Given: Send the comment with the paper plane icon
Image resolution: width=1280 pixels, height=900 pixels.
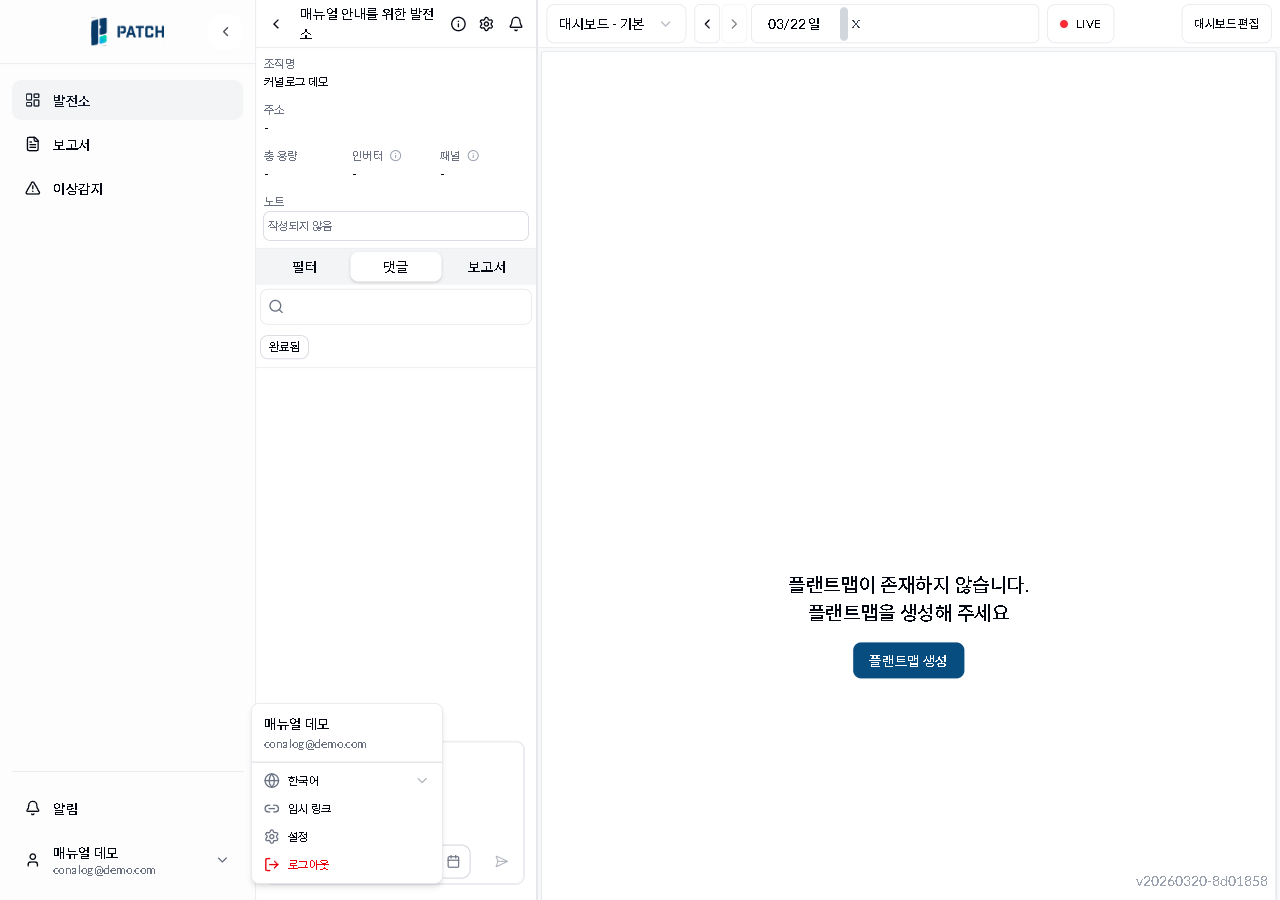Looking at the screenshot, I should point(502,861).
